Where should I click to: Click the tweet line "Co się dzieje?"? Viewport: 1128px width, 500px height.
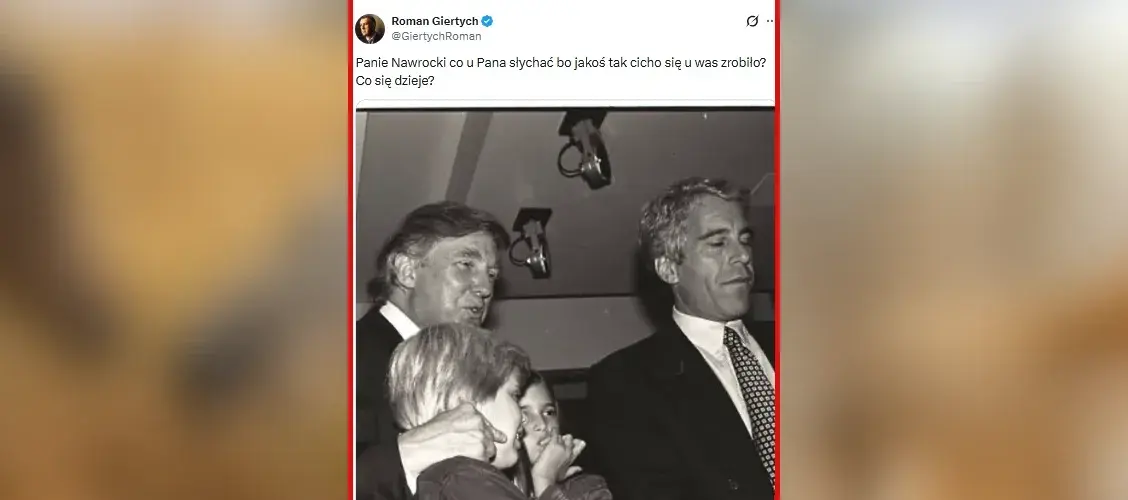(395, 81)
